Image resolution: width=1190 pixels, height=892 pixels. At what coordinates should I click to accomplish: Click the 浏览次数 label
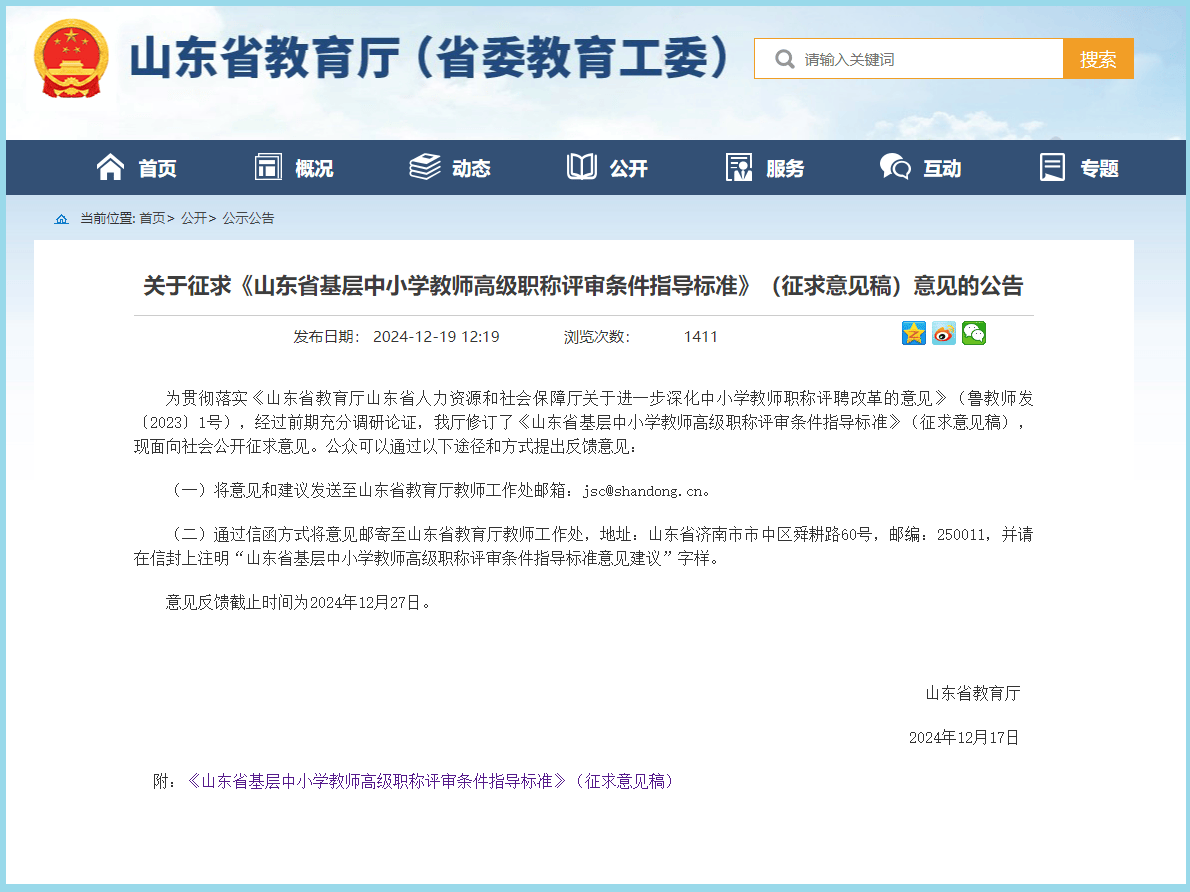tap(597, 336)
